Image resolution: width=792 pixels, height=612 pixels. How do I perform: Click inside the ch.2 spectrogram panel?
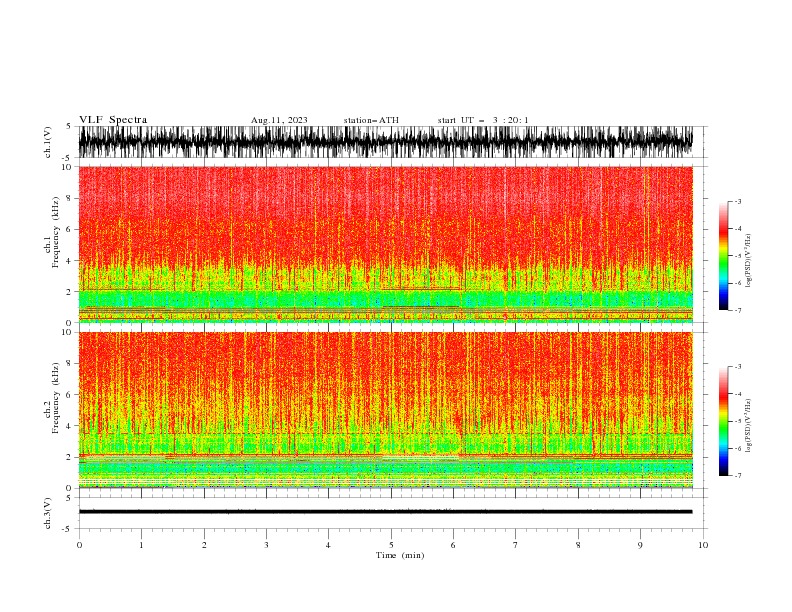[385, 410]
